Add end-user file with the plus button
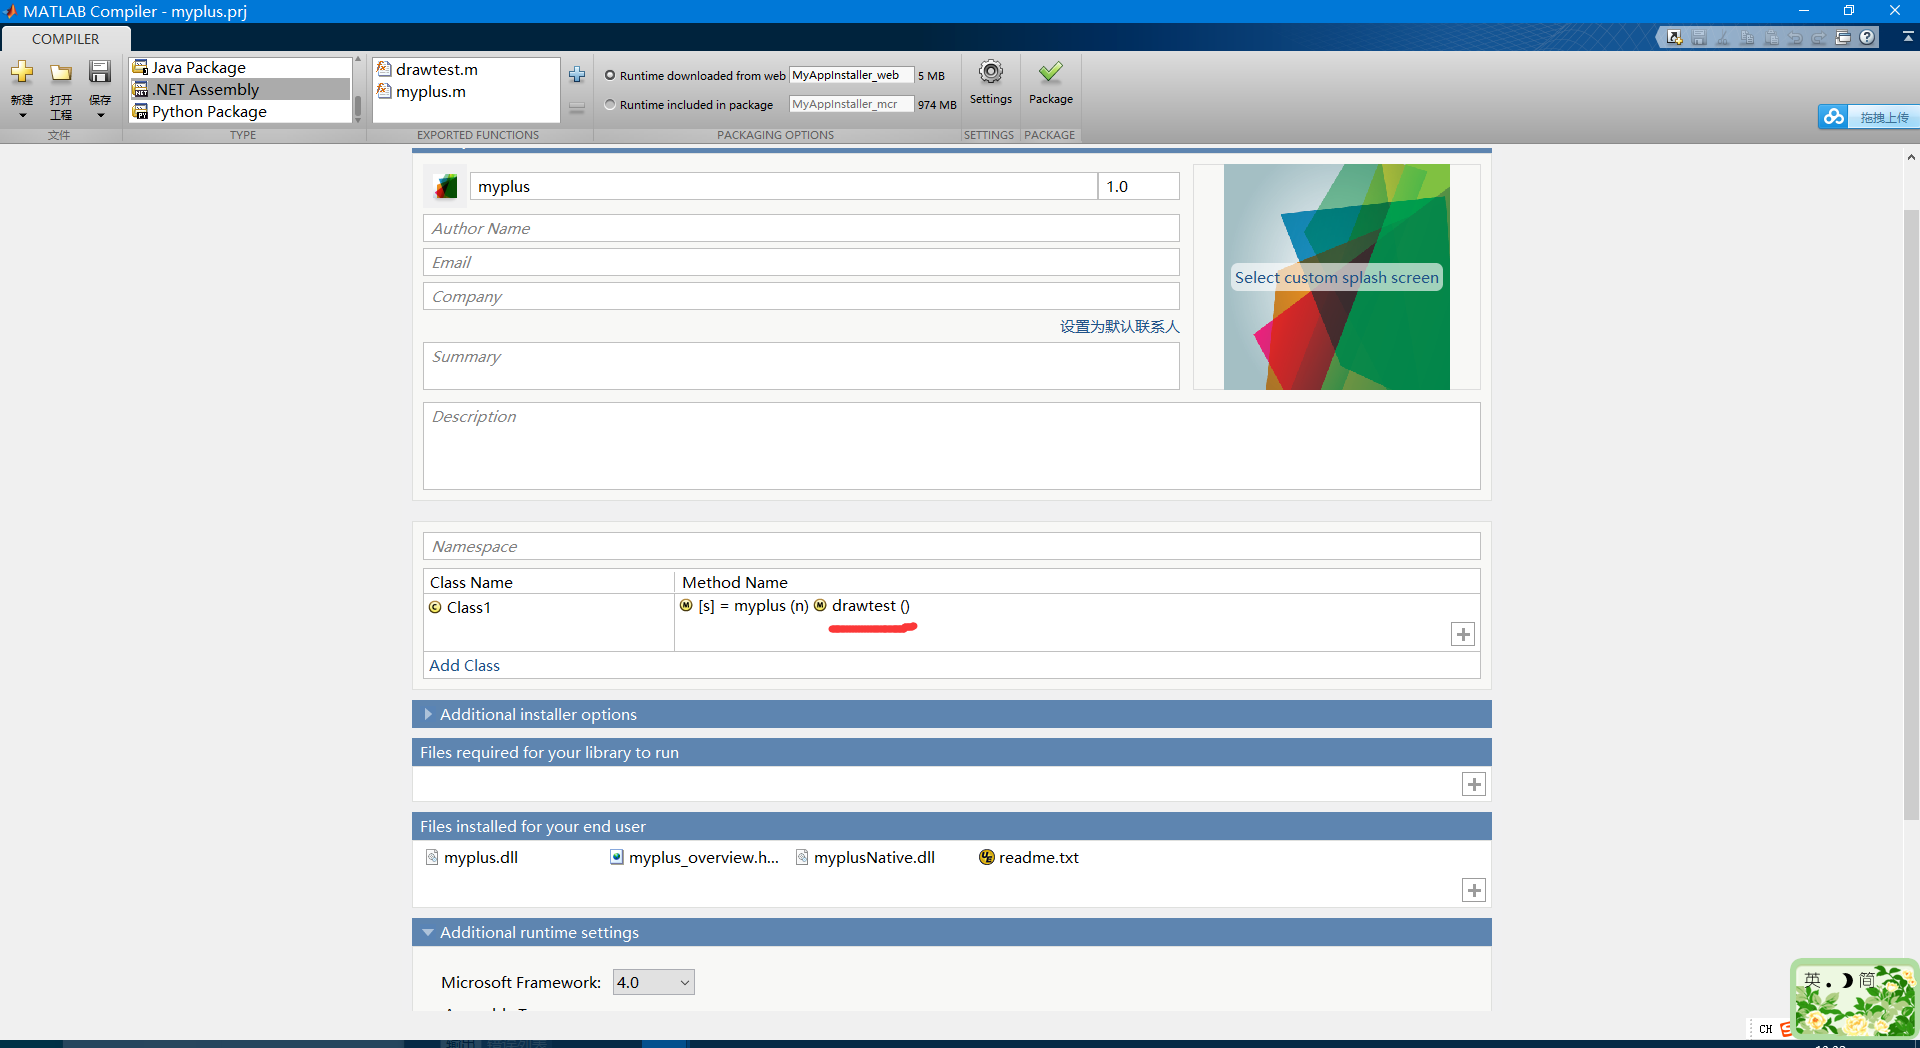 pos(1474,890)
